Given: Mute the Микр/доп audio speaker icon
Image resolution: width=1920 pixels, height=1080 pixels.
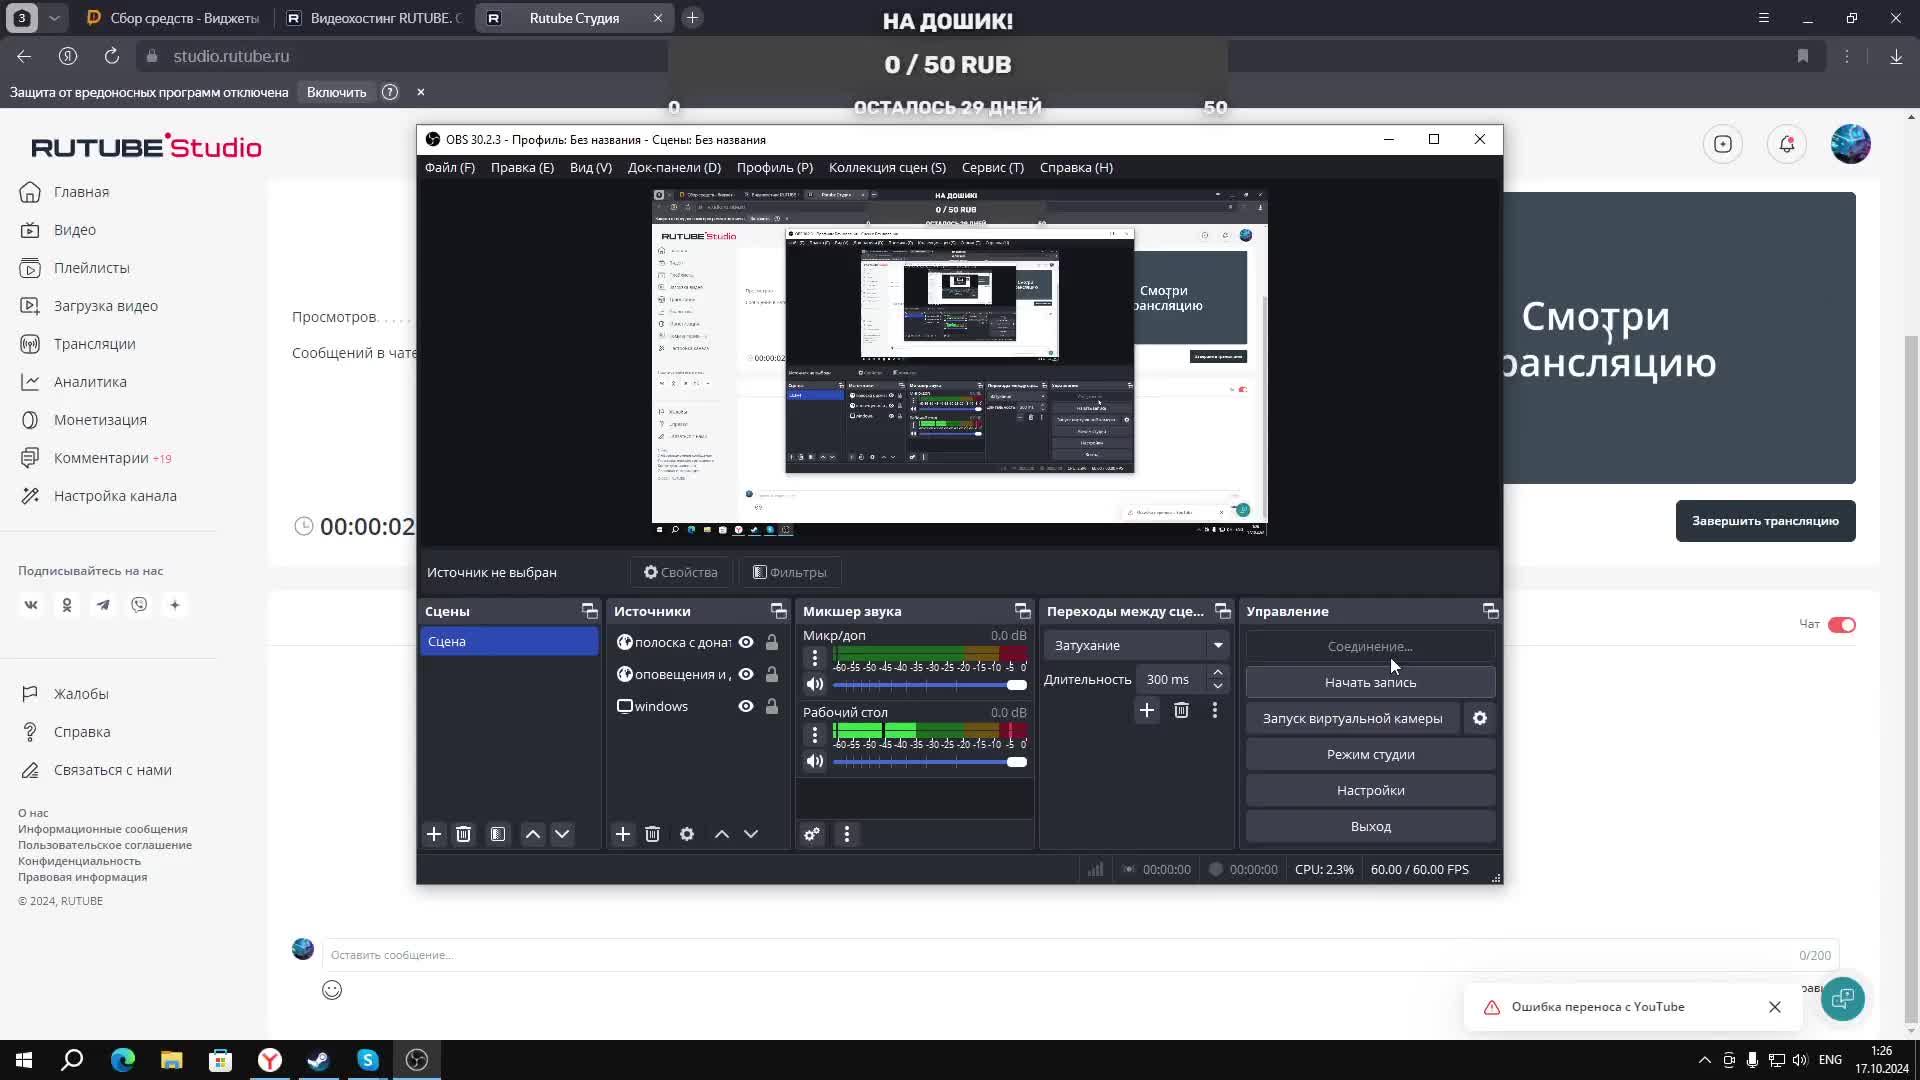Looking at the screenshot, I should 815,685.
